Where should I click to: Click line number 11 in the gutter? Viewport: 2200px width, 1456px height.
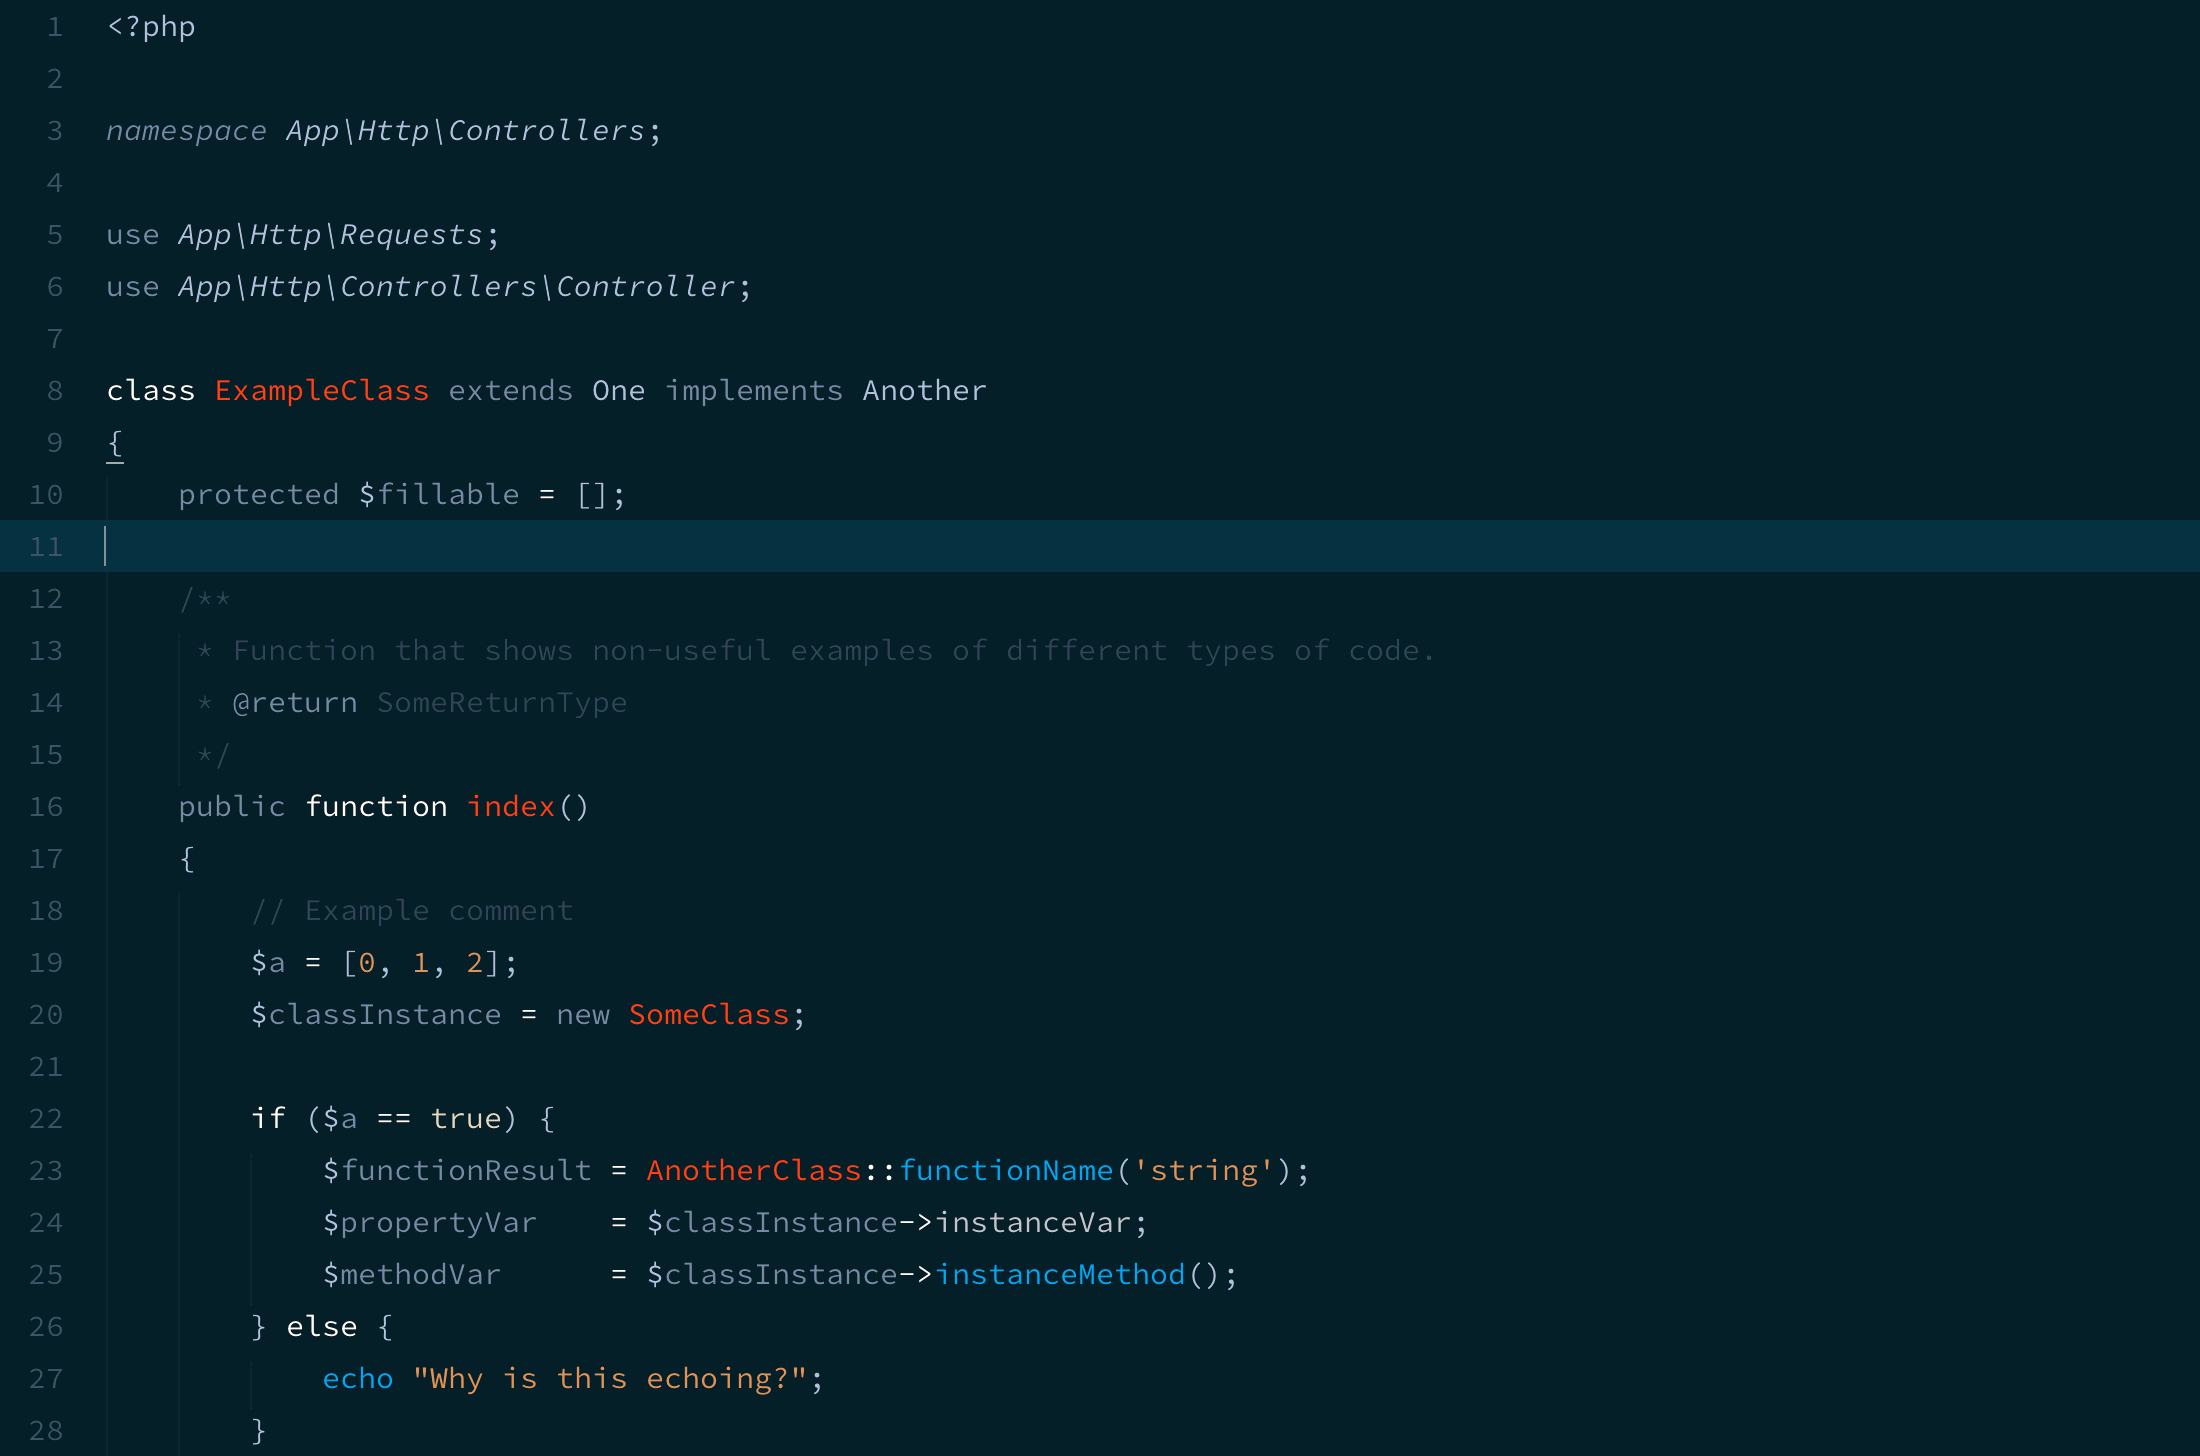coord(46,547)
